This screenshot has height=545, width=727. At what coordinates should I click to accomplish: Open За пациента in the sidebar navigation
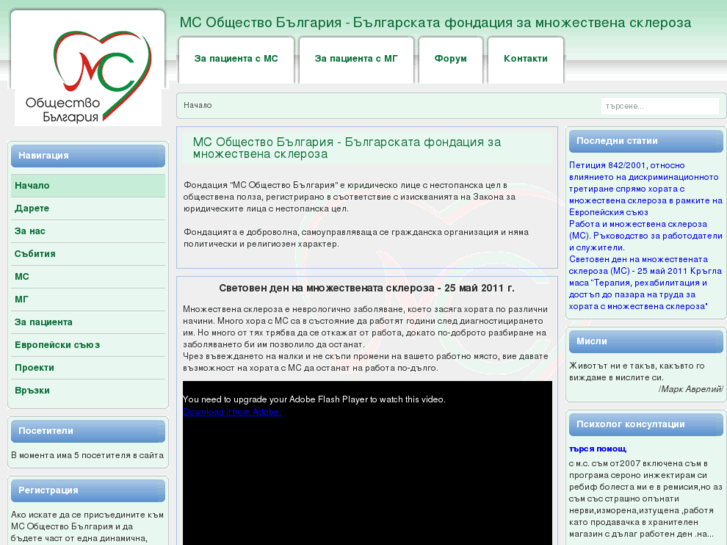tap(88, 322)
